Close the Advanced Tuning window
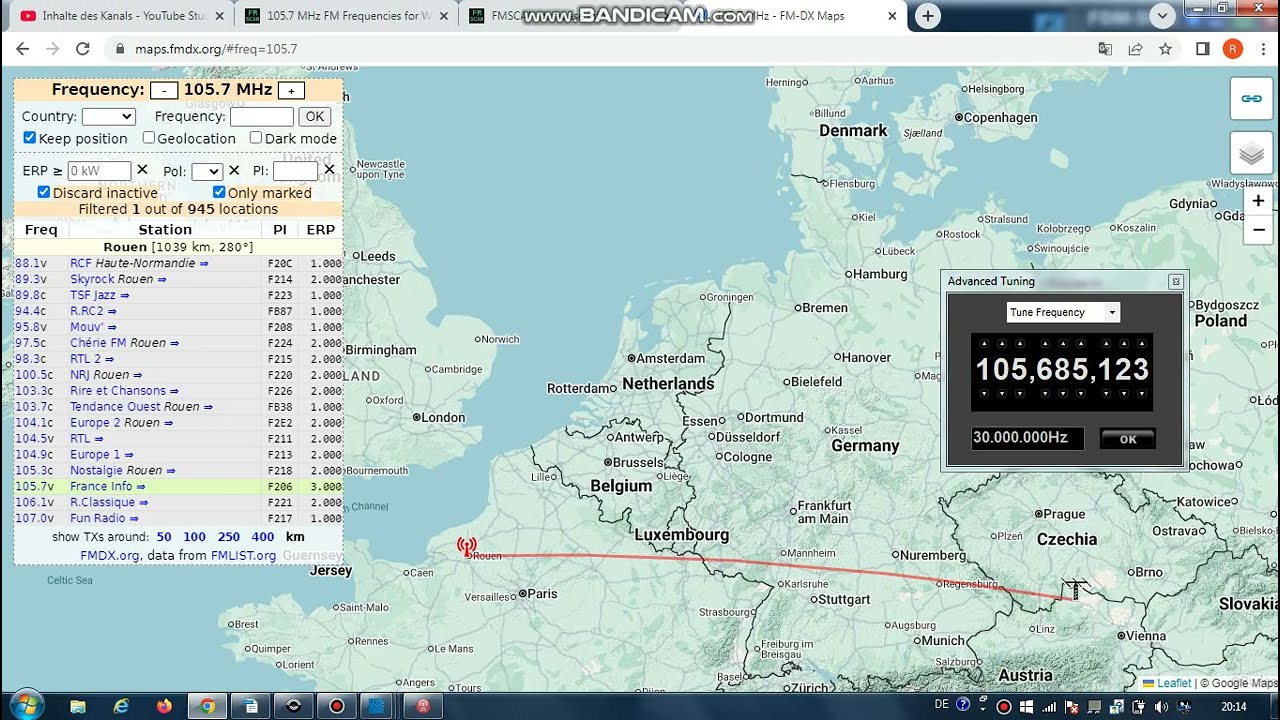The image size is (1280, 720). [x=1176, y=282]
